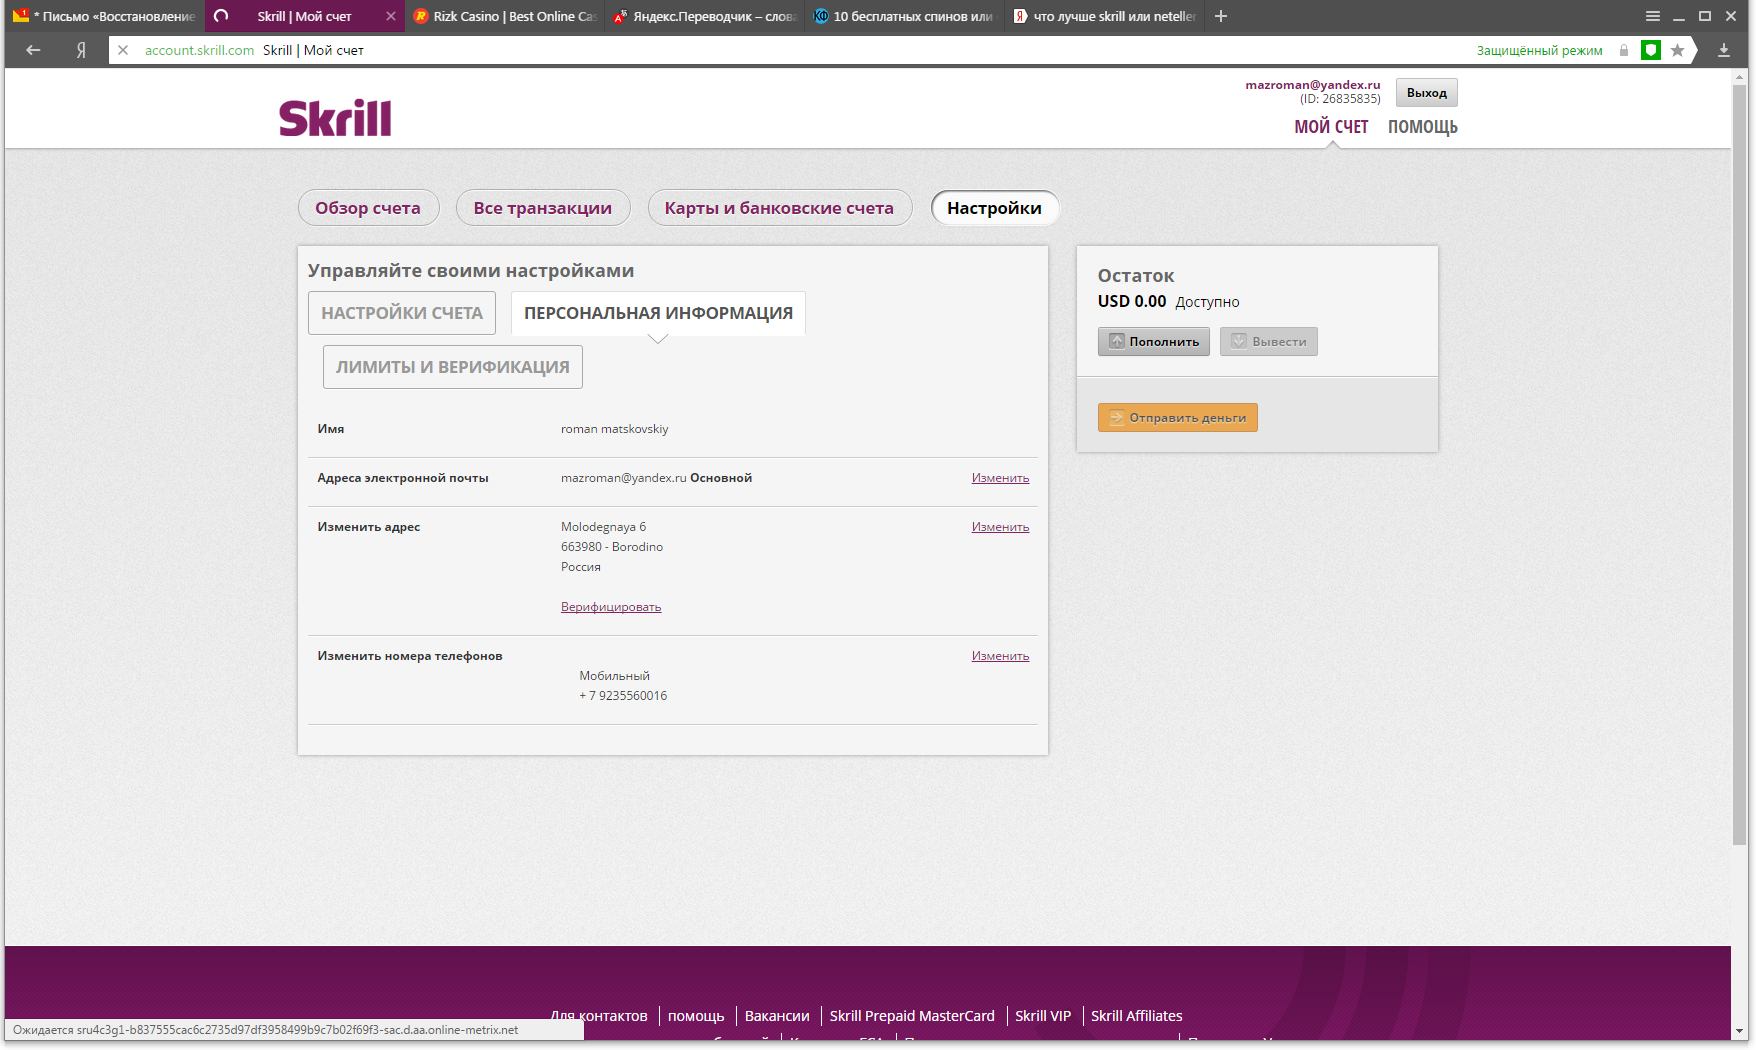Open the ПОМОЩЬ menu
The image size is (1756, 1050).
pos(1422,127)
